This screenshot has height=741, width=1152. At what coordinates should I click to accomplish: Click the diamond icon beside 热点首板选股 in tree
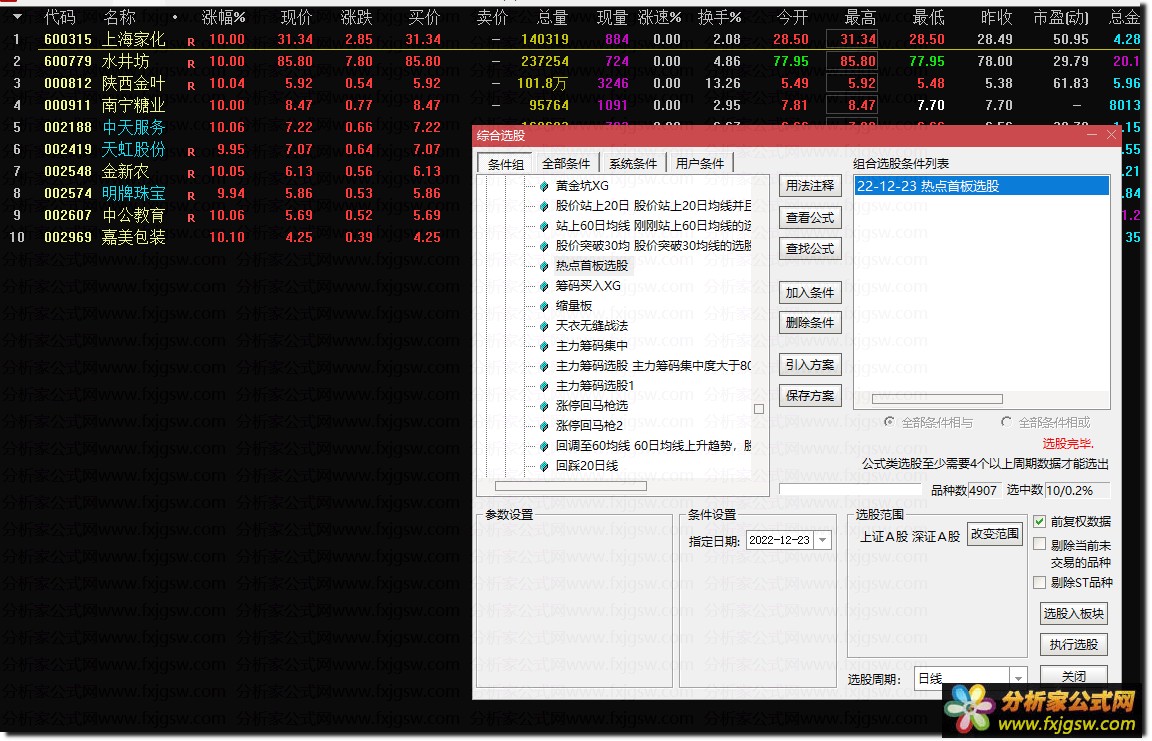[x=544, y=266]
